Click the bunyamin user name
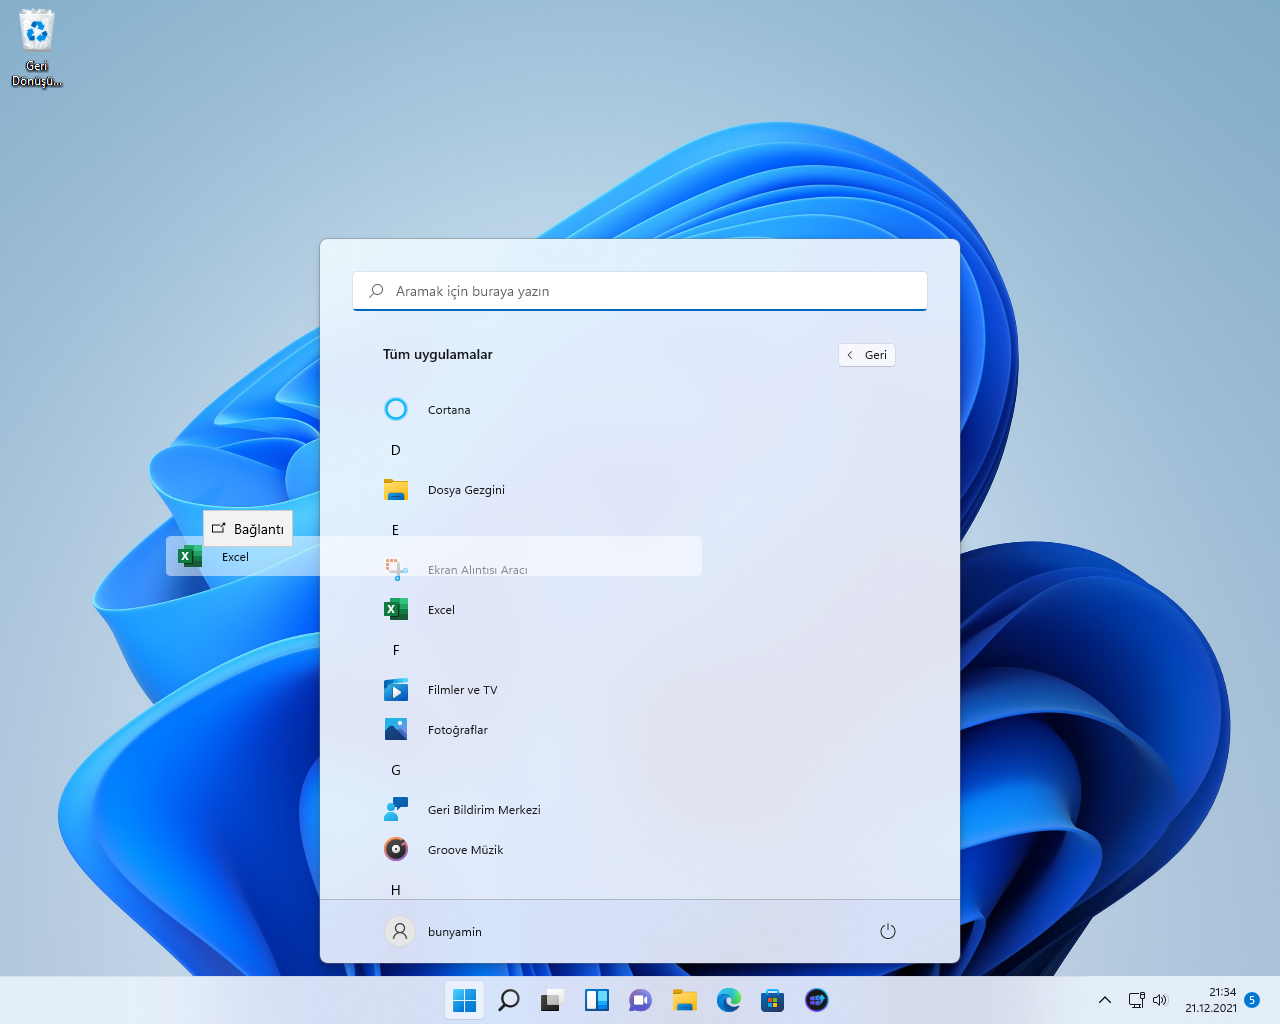This screenshot has height=1024, width=1280. (455, 932)
